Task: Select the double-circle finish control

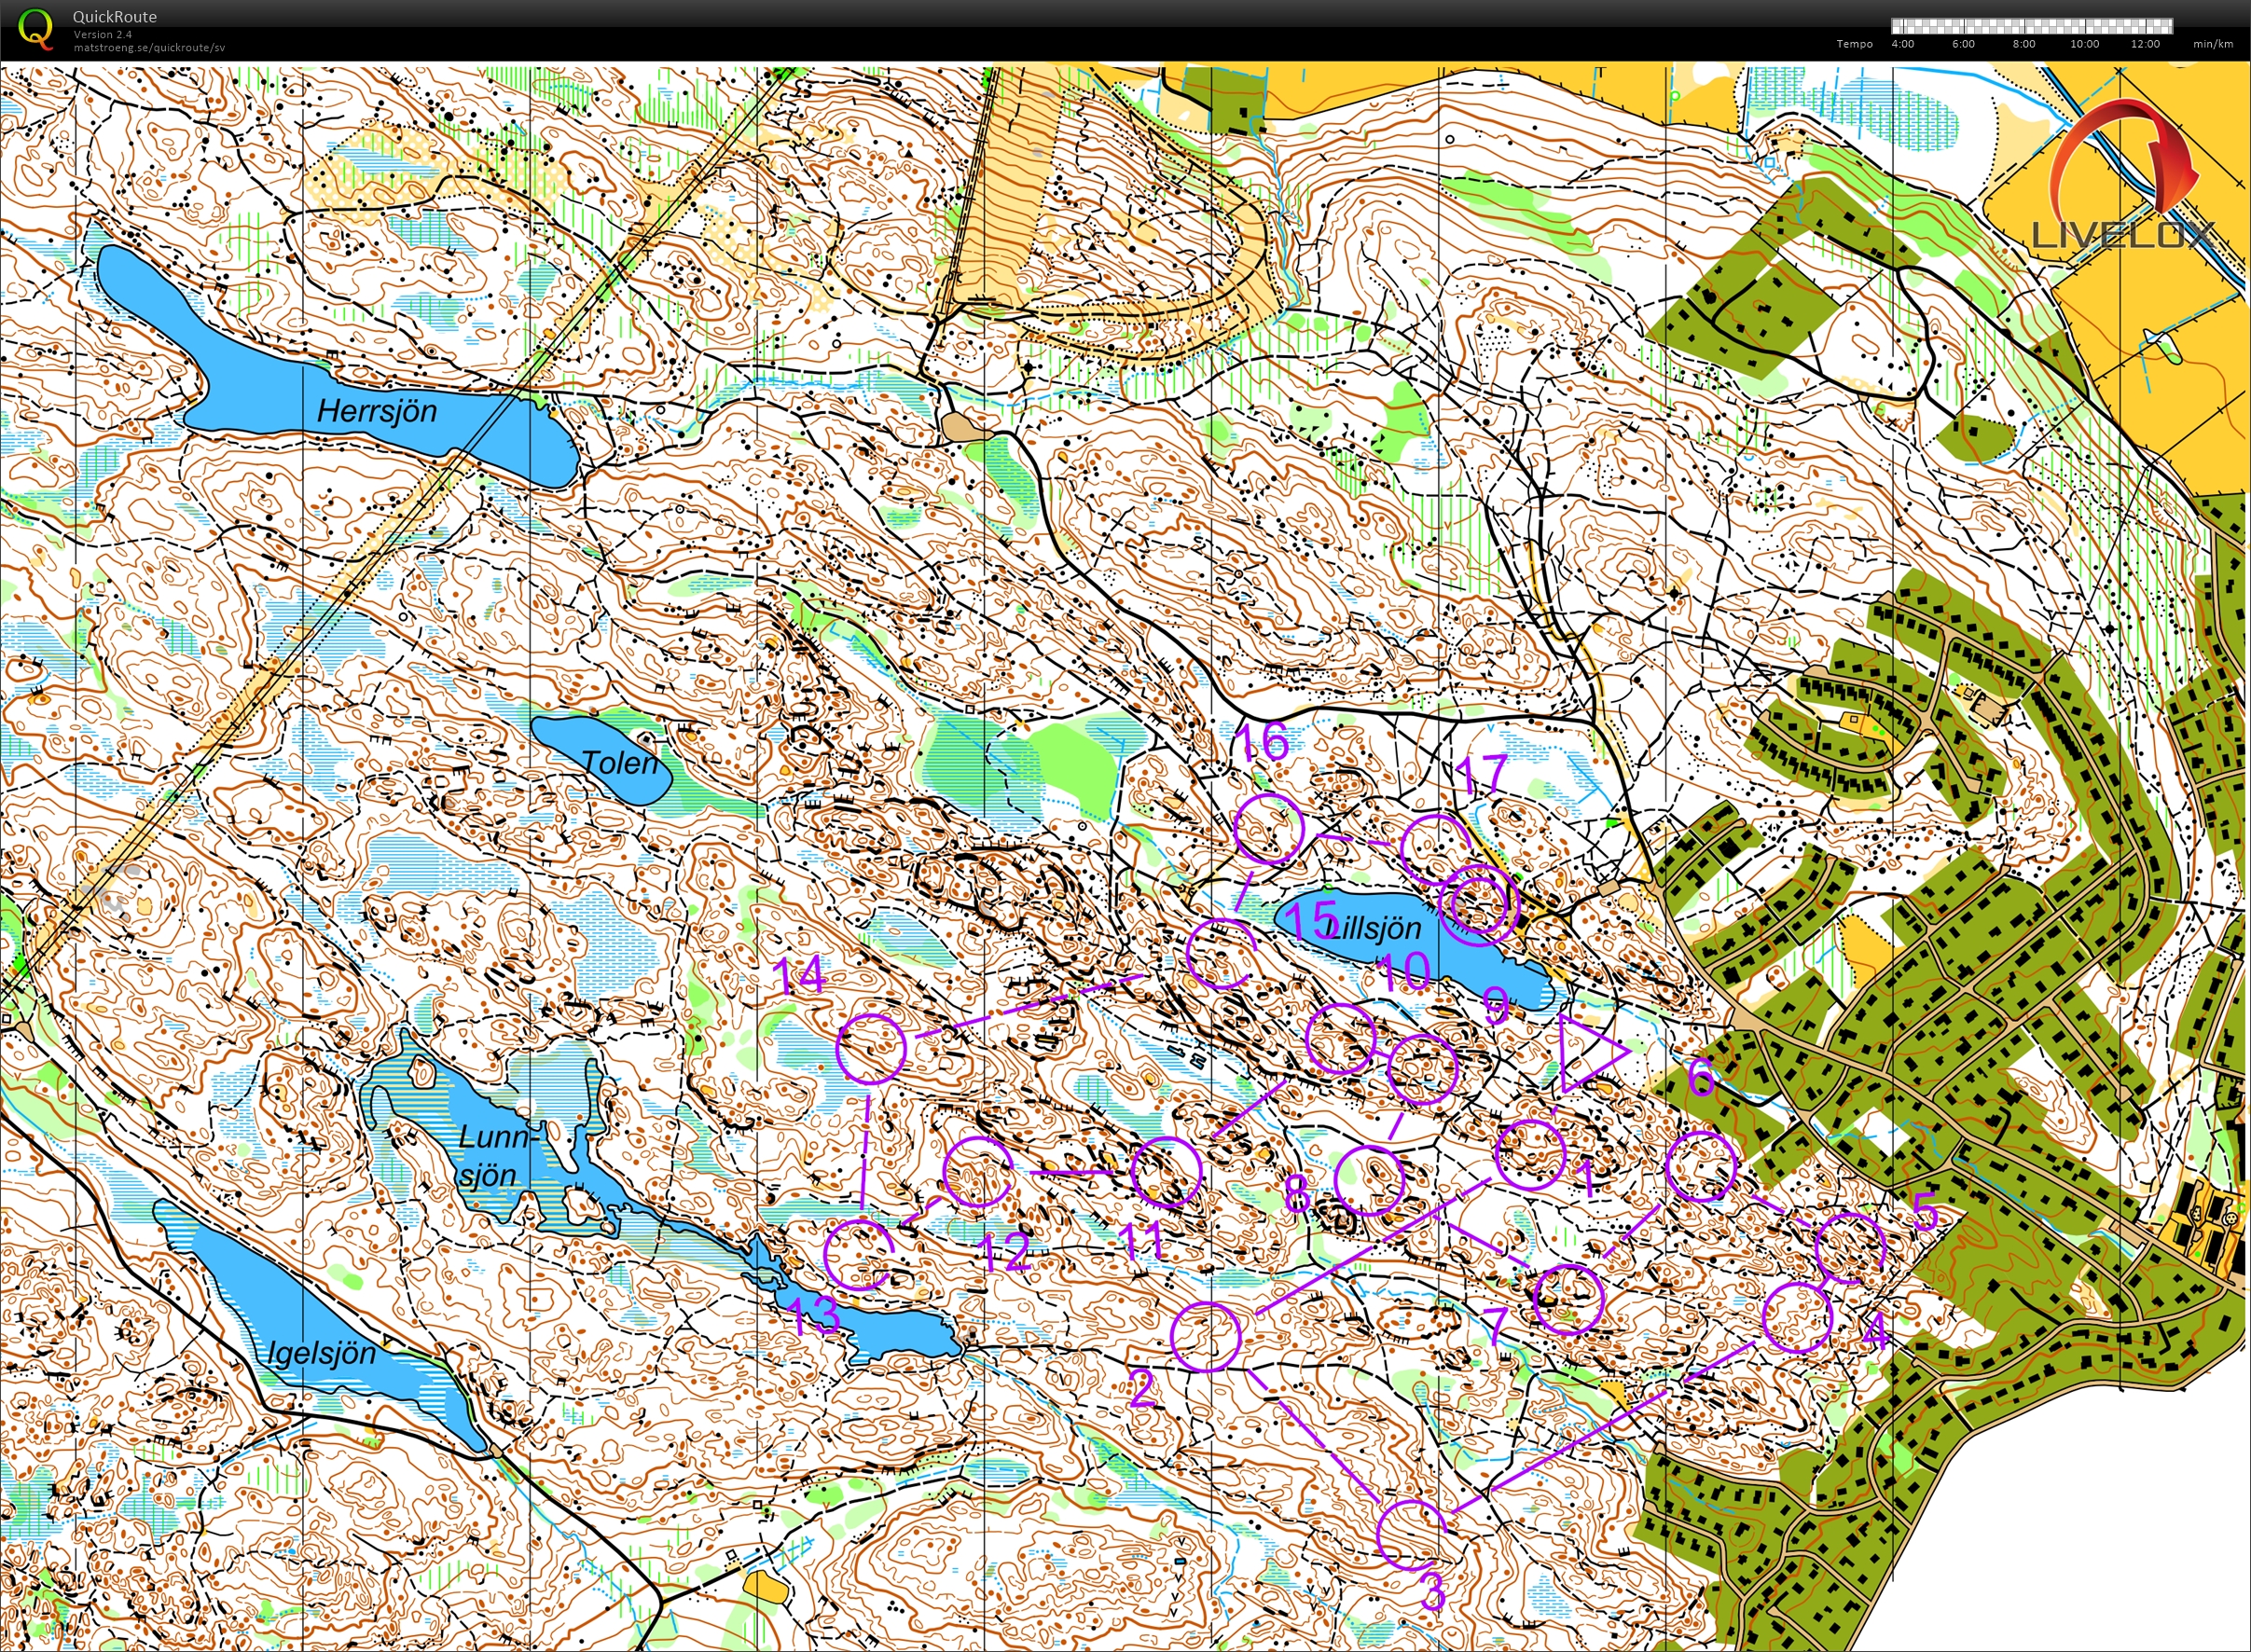Action: click(1478, 906)
